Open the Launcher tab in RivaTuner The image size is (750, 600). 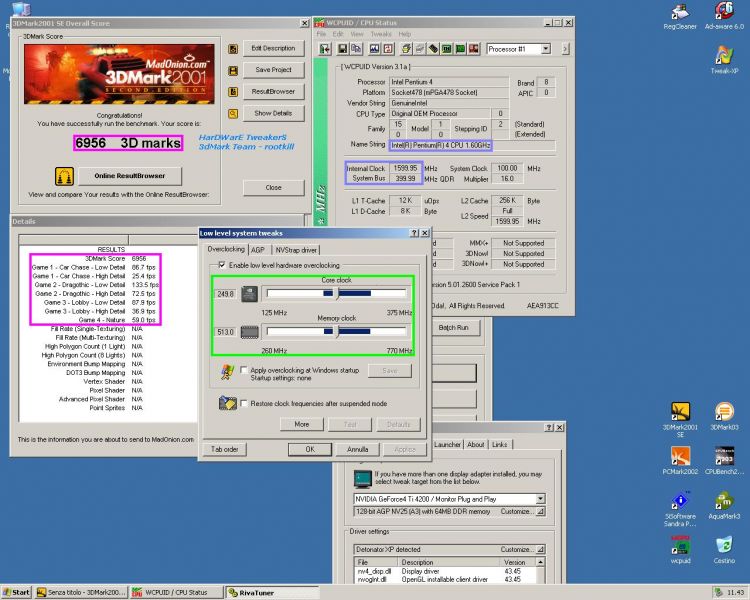pos(447,444)
